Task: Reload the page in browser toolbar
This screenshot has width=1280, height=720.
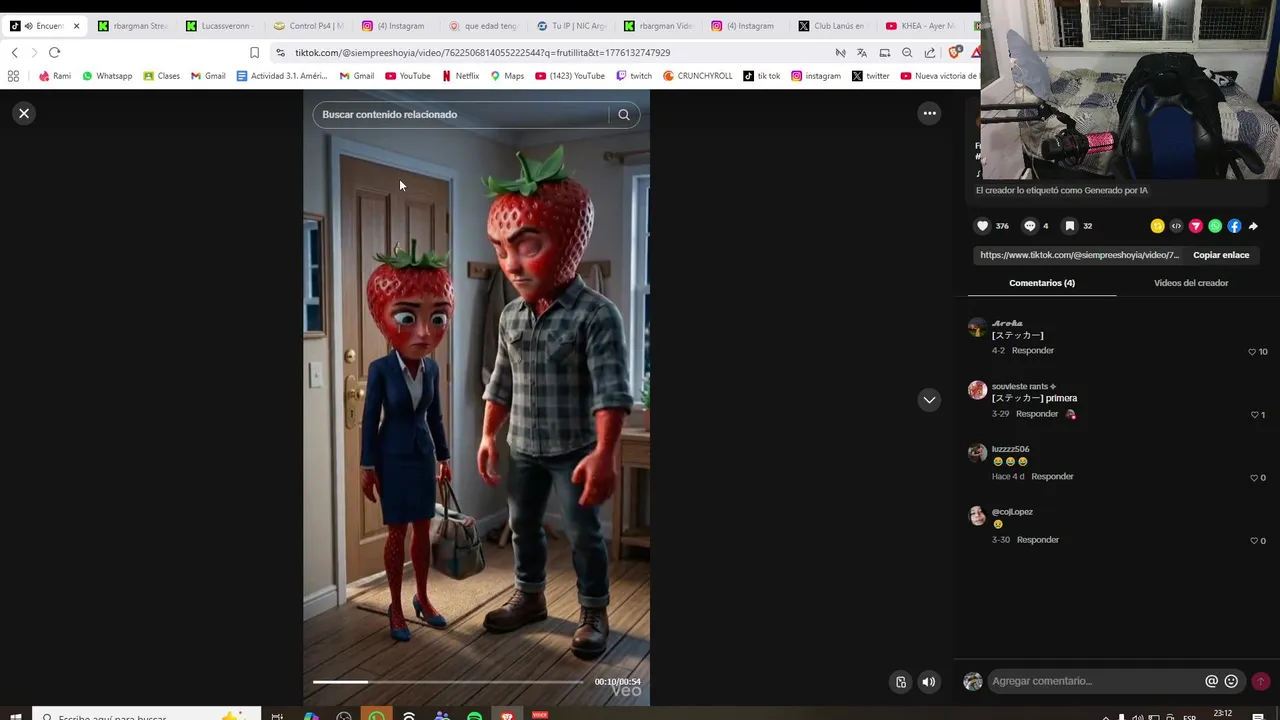Action: pos(54,52)
